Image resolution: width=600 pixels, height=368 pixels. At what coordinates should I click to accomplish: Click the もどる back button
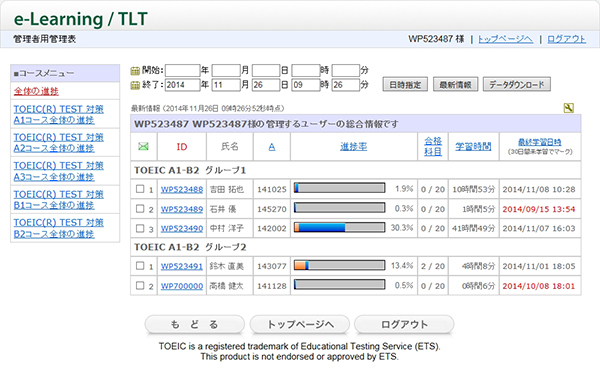(x=194, y=324)
